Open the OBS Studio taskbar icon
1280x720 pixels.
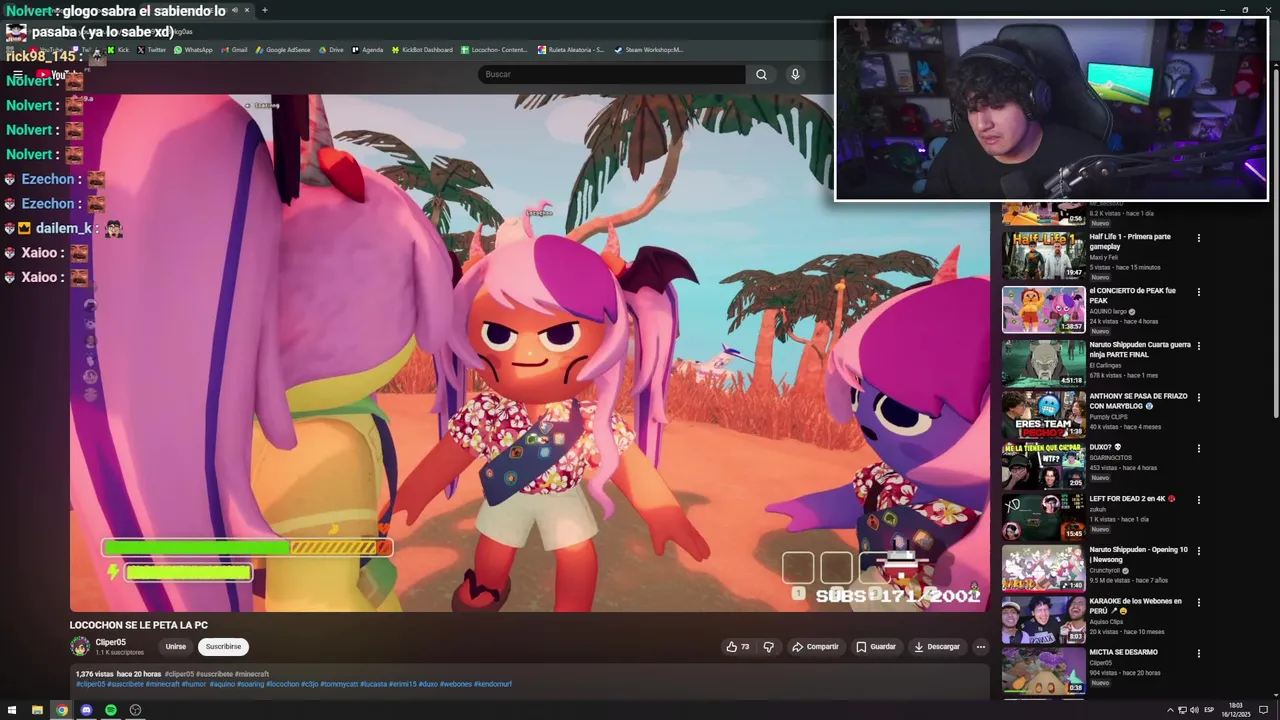point(135,710)
